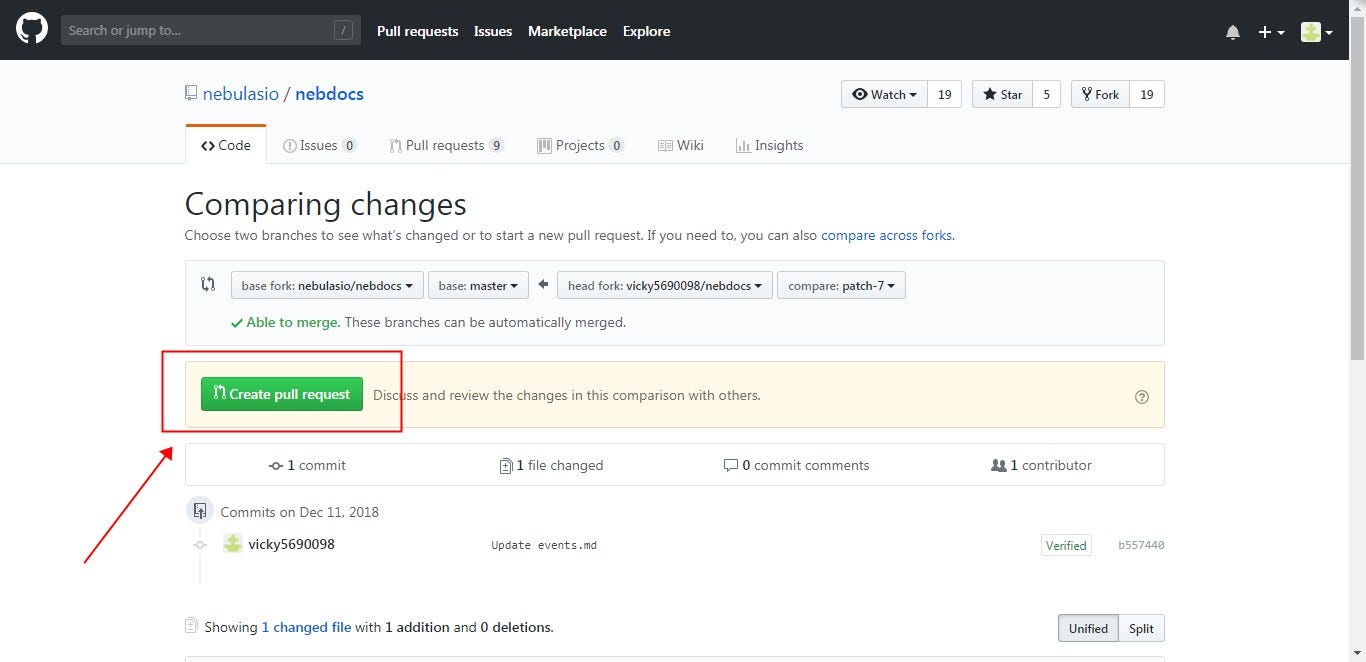Open vicky5690098 author link
This screenshot has height=662, width=1366.
[x=291, y=544]
